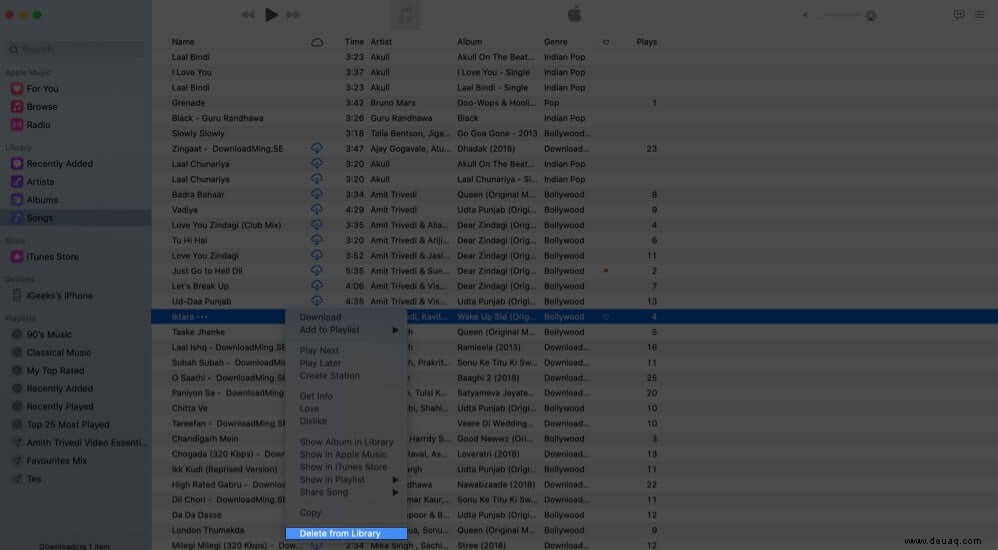Sort by Time column header
This screenshot has width=998, height=550.
coord(354,42)
